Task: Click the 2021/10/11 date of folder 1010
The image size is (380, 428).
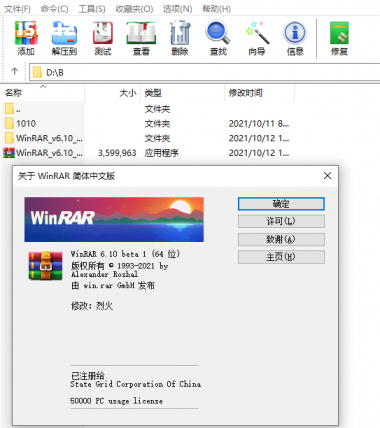Action: tap(259, 124)
